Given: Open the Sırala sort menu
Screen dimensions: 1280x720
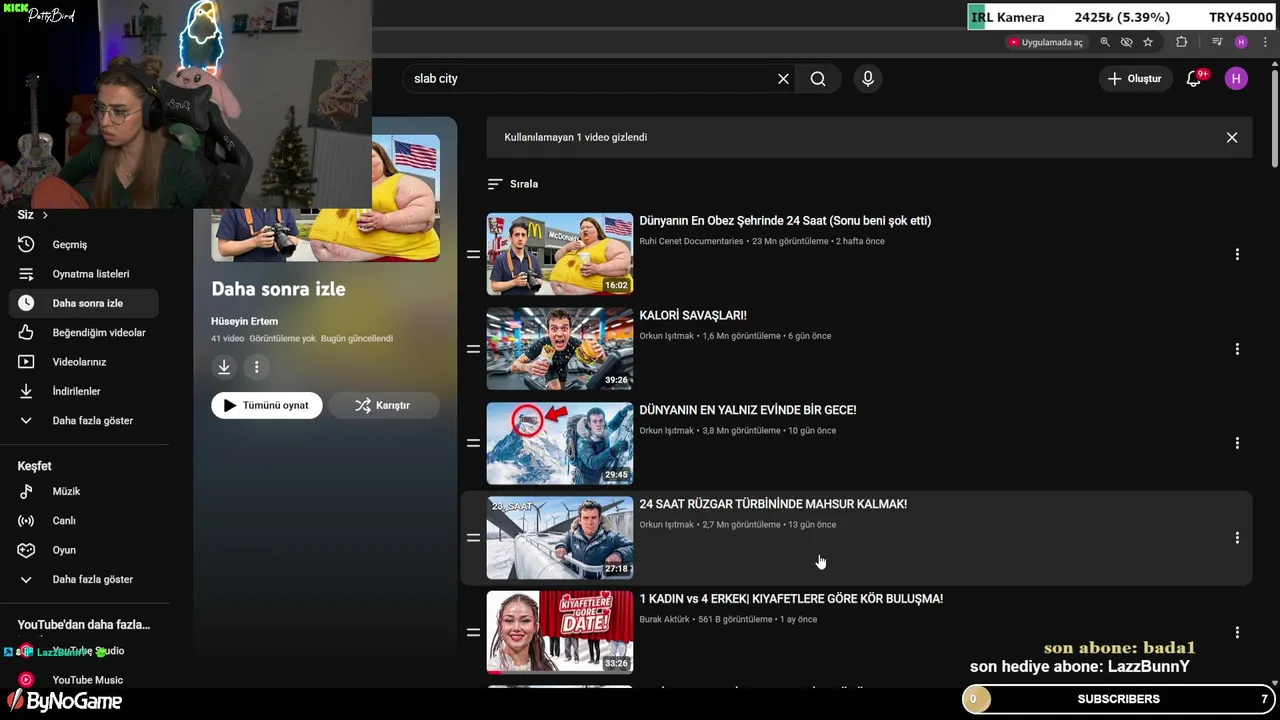Looking at the screenshot, I should 513,184.
